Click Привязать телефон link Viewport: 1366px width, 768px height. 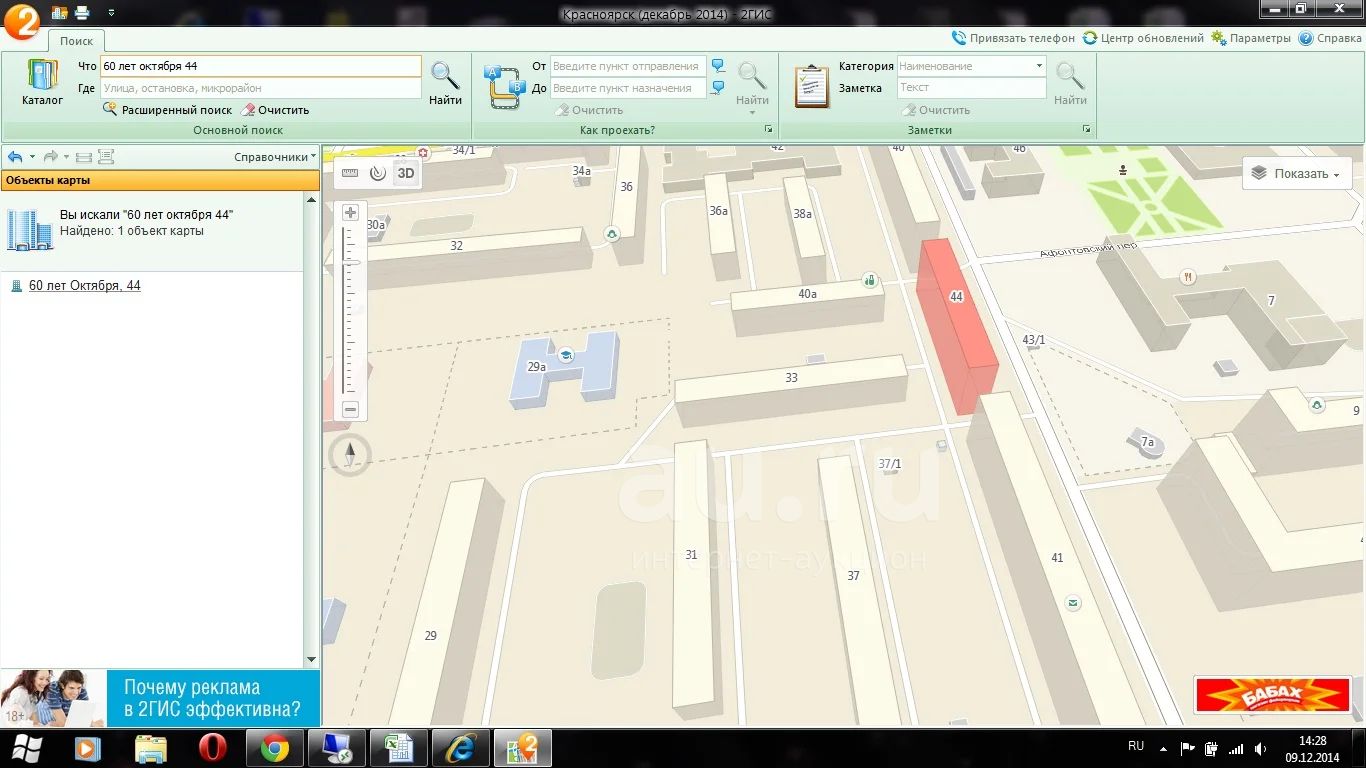tap(1013, 38)
